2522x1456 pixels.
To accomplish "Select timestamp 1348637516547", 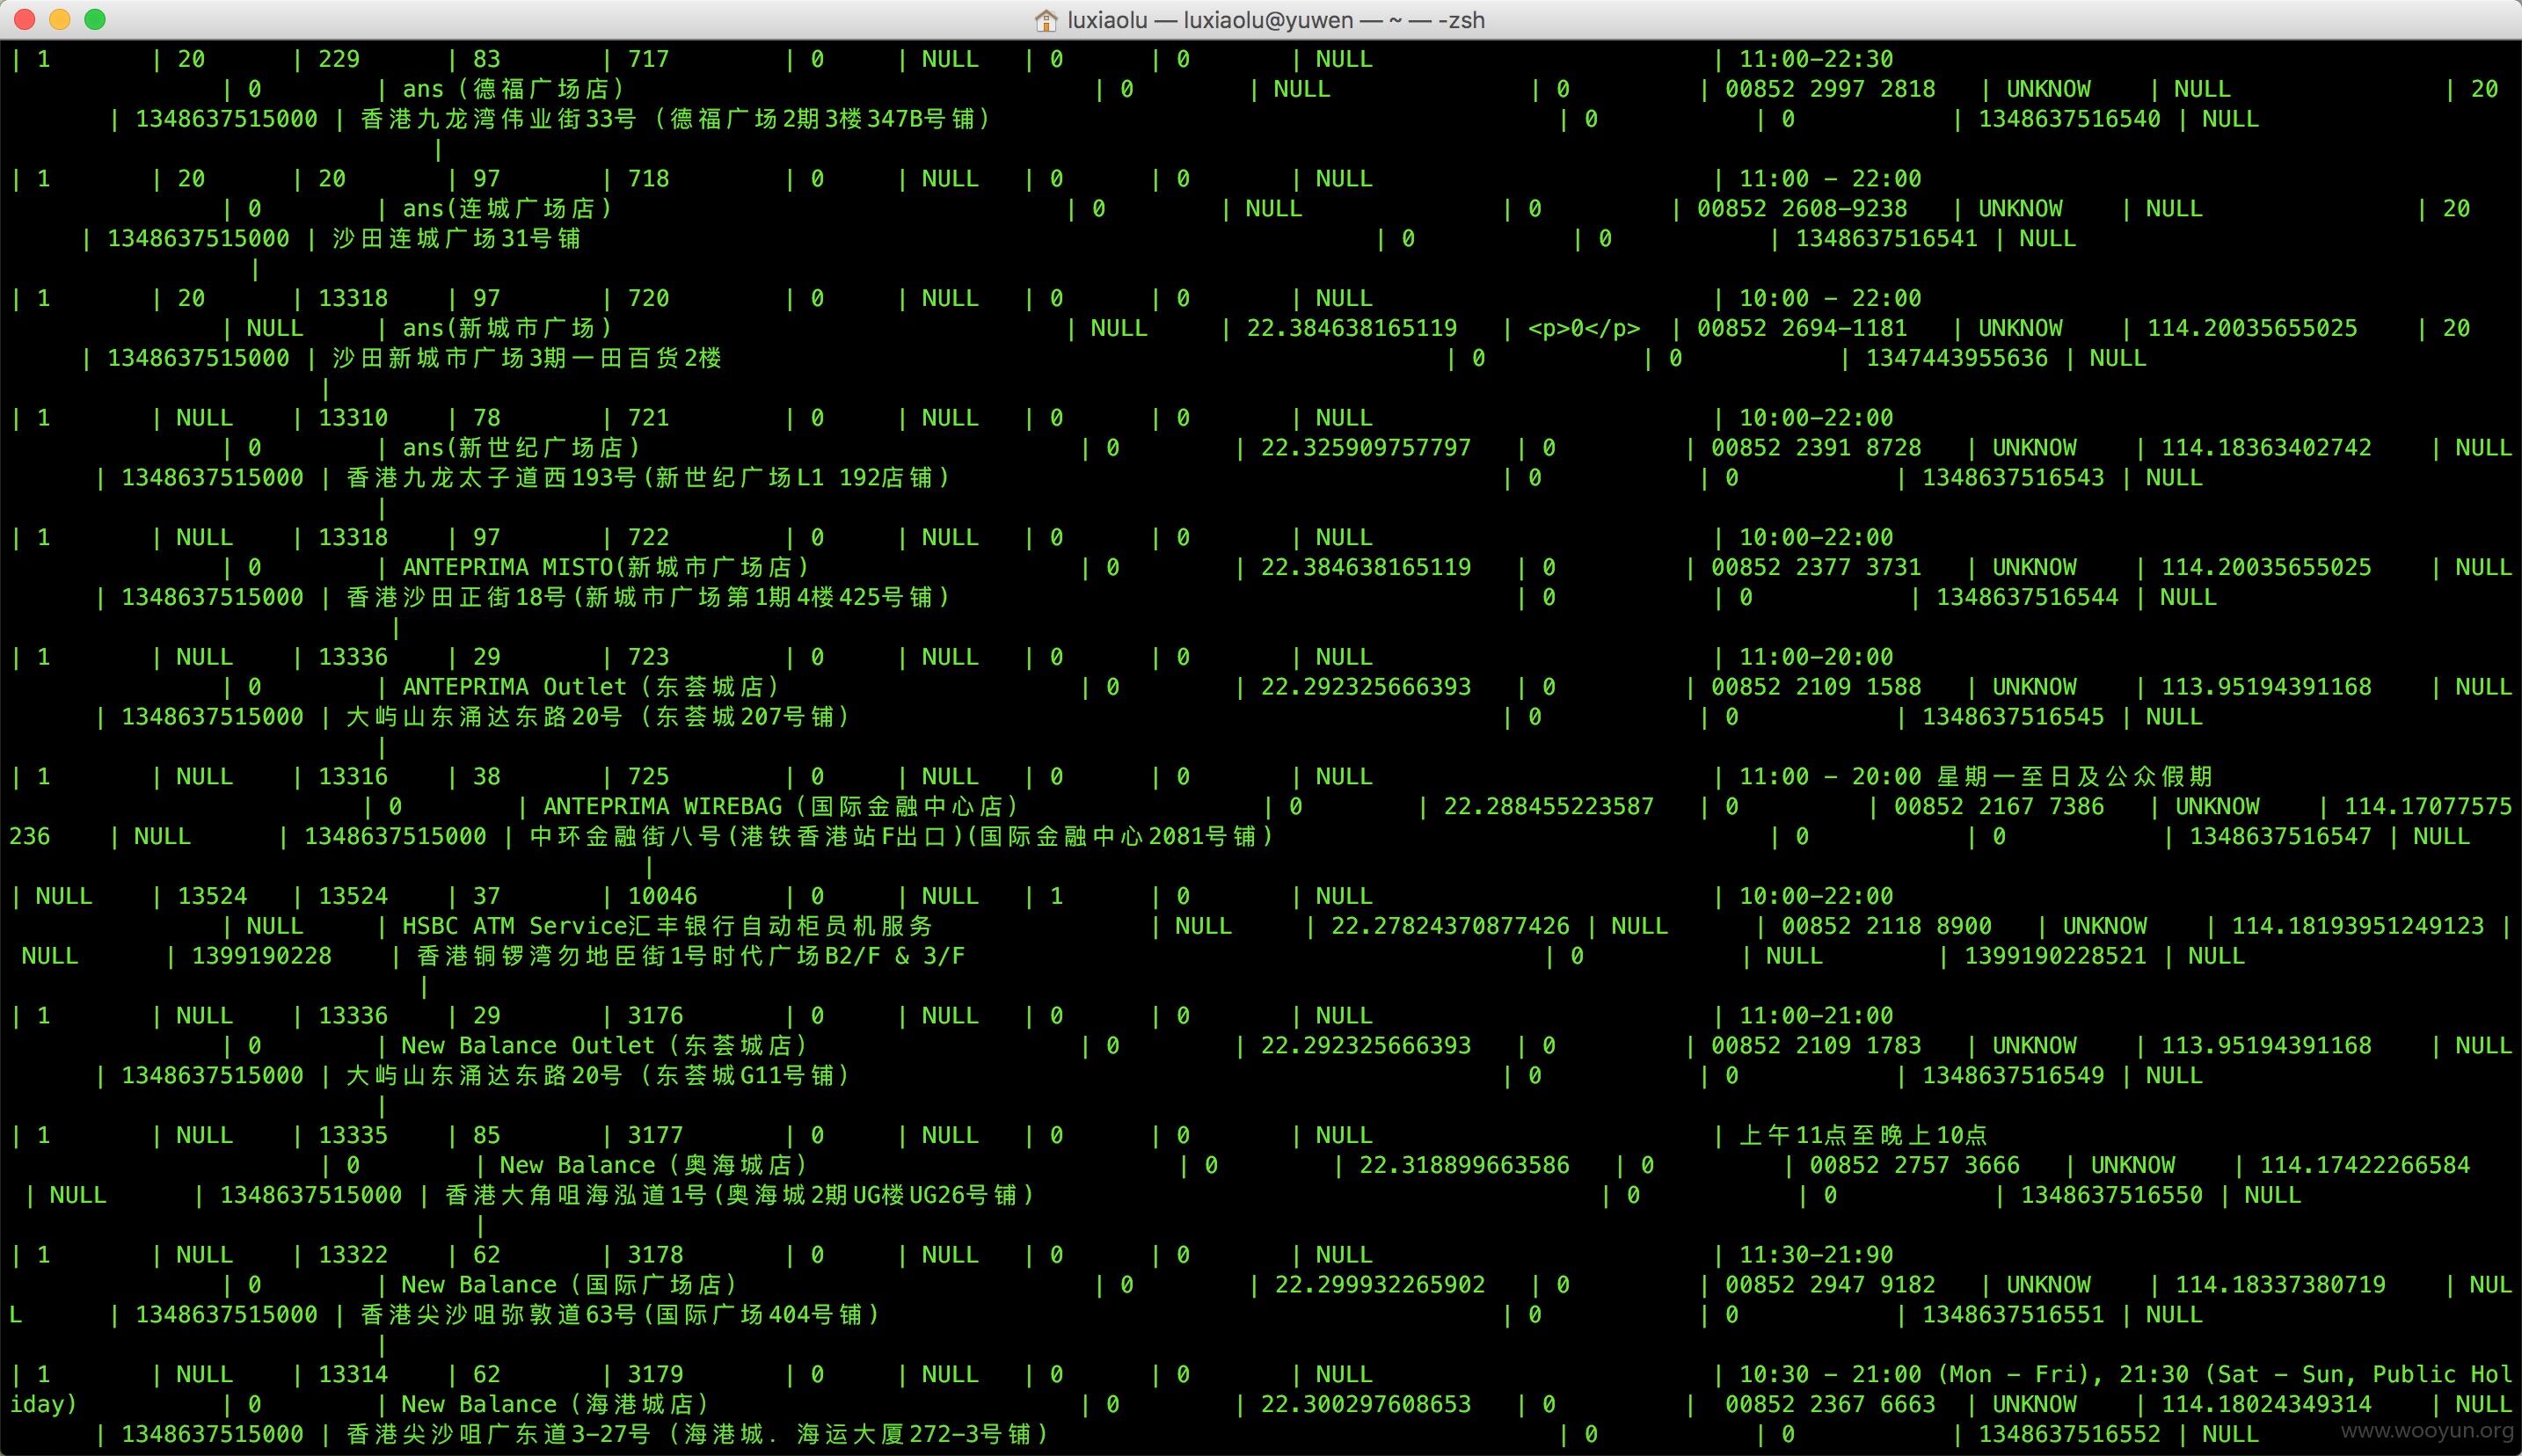I will coord(2280,837).
